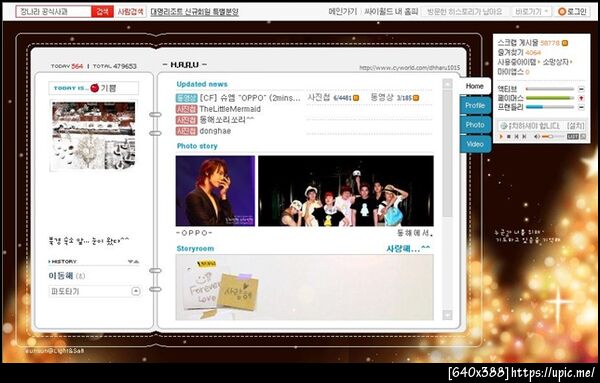Click the red up-arrow icon beside 페이머스 gauge
The image size is (600, 383).
click(581, 98)
